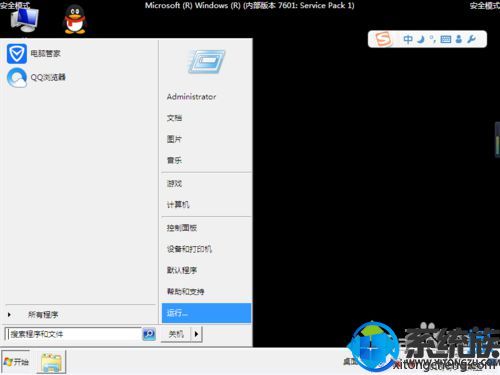The height and width of the screenshot is (375, 500).
Task: Click the search magnifier icon
Action: pyautogui.click(x=149, y=334)
